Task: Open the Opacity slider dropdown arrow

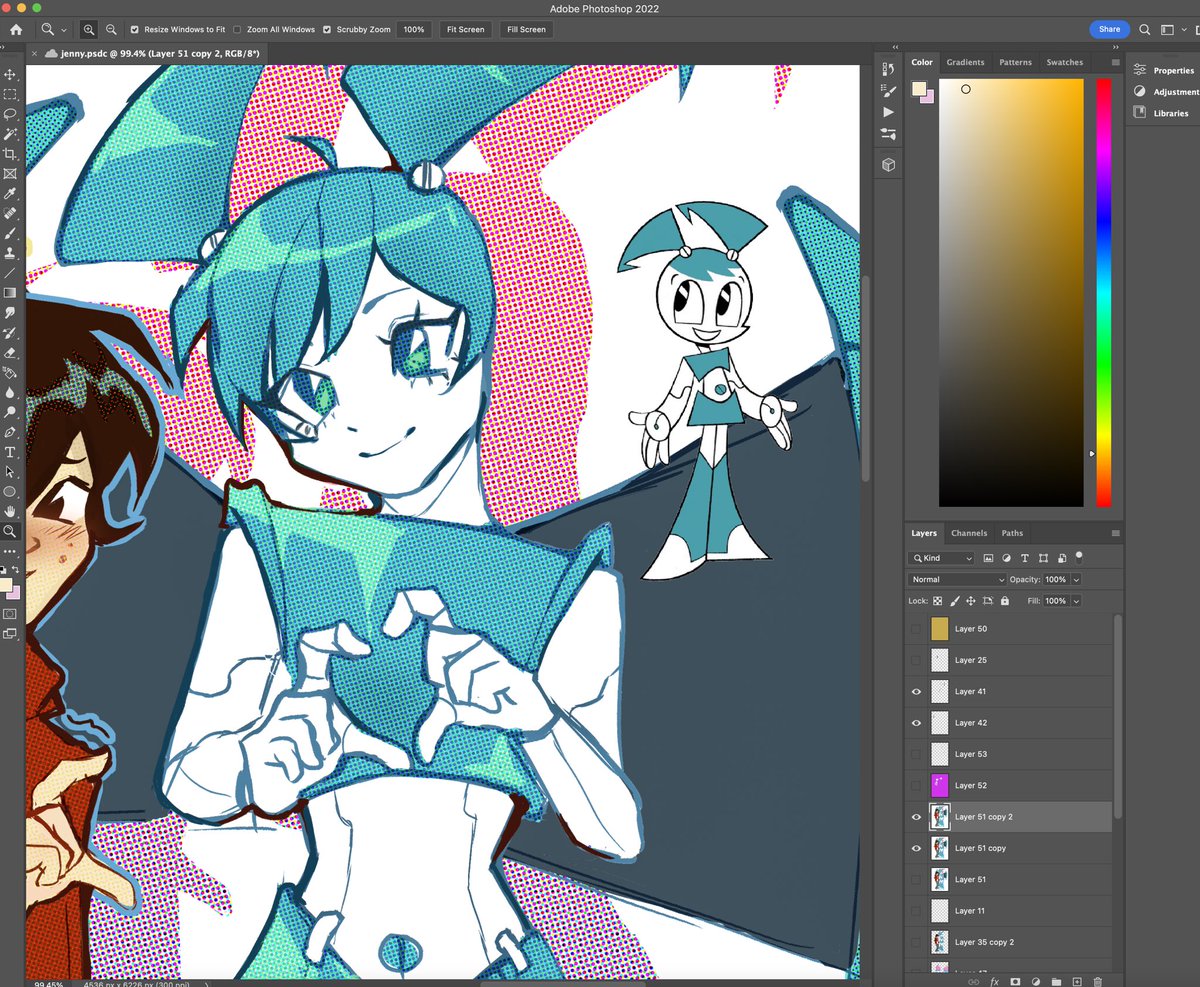Action: 1076,580
